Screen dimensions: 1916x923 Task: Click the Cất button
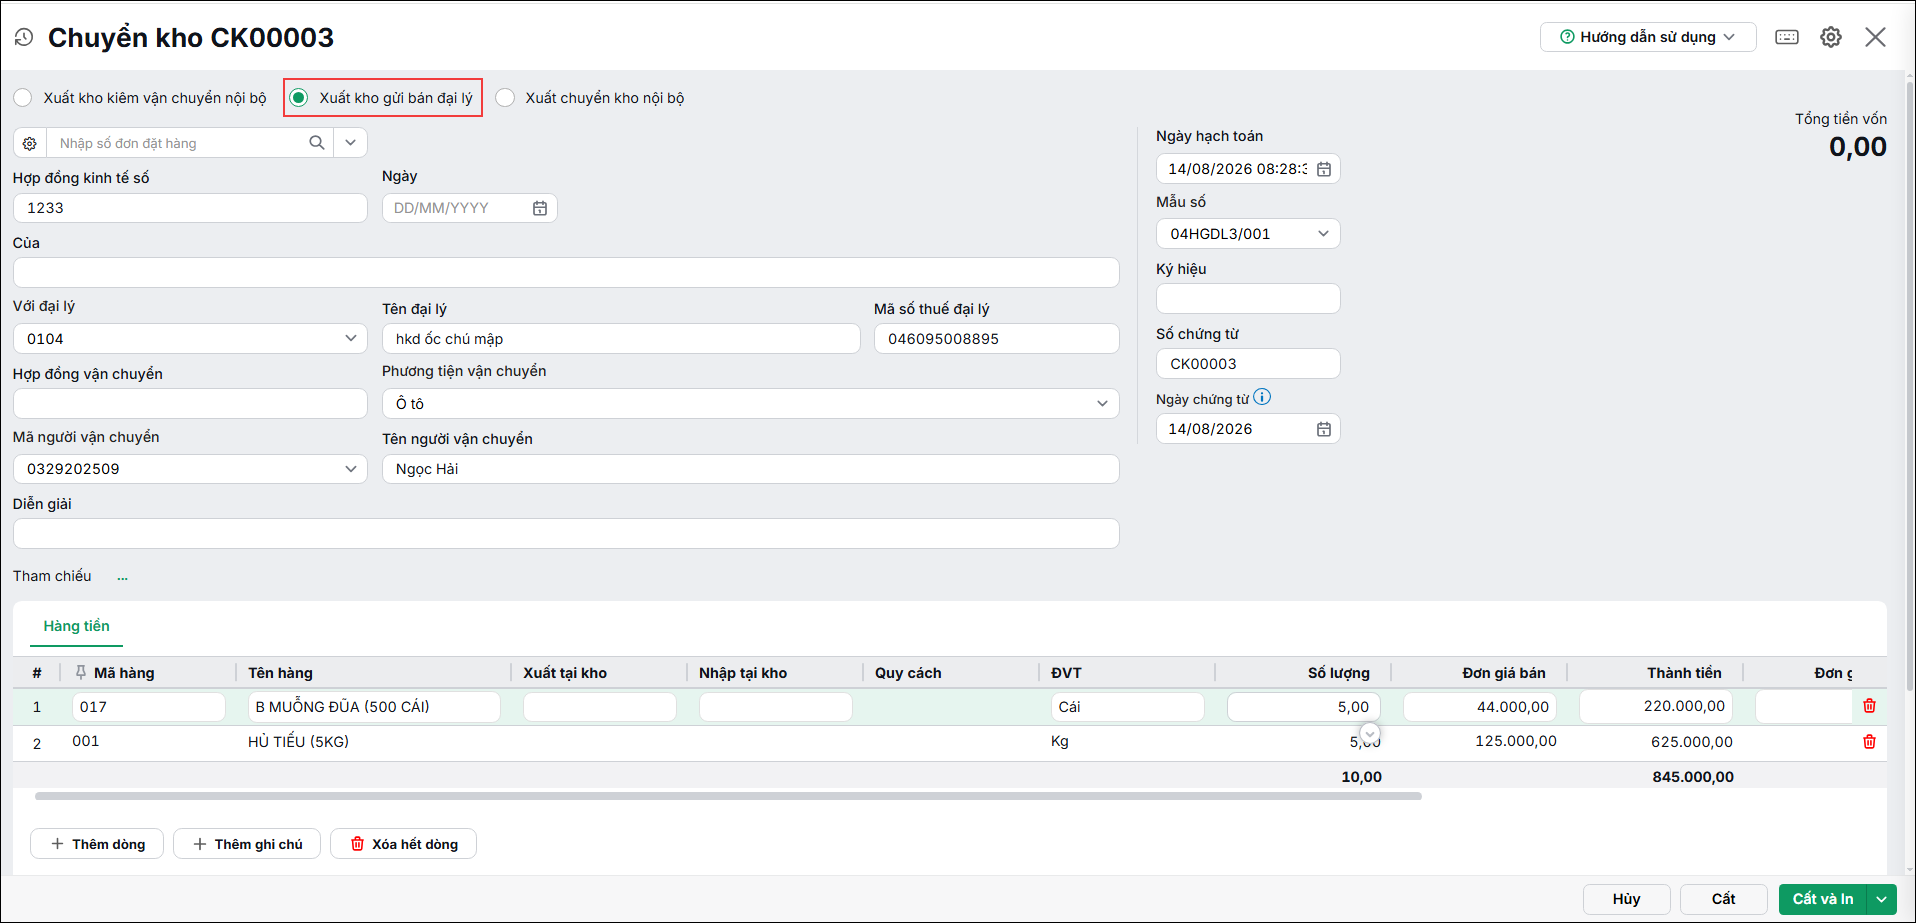(x=1723, y=899)
